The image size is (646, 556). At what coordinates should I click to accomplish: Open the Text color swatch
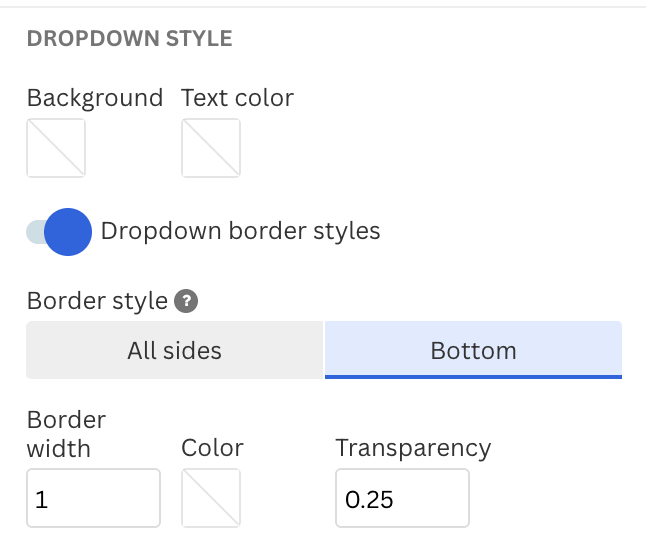point(211,148)
